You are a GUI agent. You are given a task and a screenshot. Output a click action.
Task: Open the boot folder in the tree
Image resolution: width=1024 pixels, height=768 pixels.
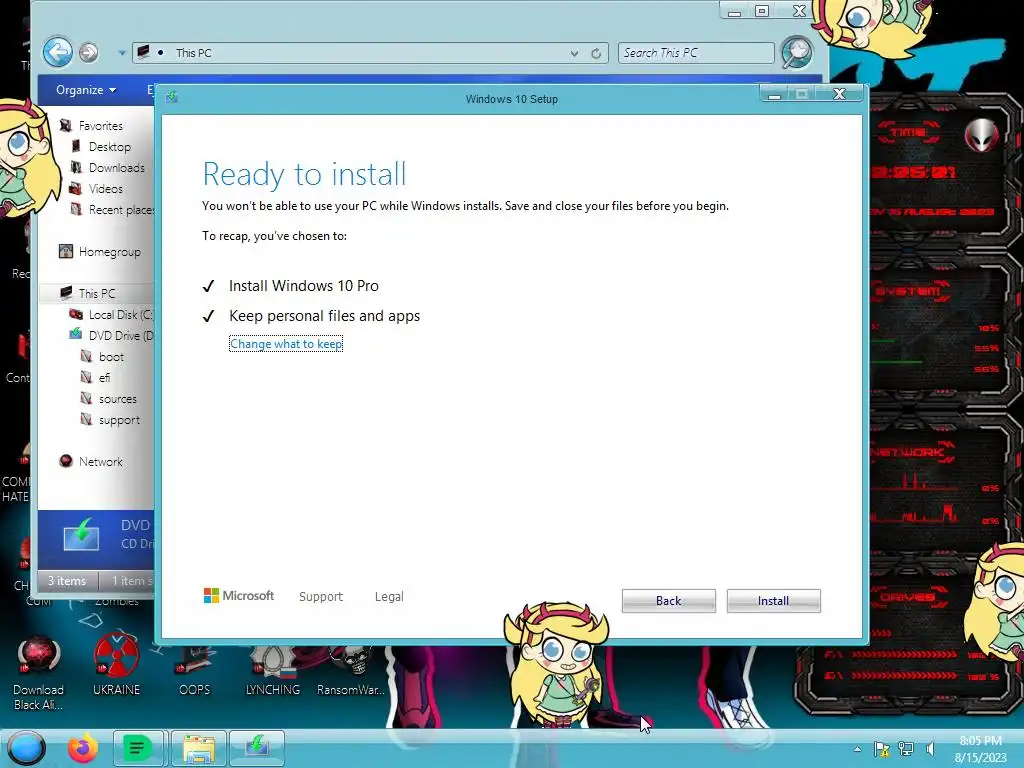111,357
